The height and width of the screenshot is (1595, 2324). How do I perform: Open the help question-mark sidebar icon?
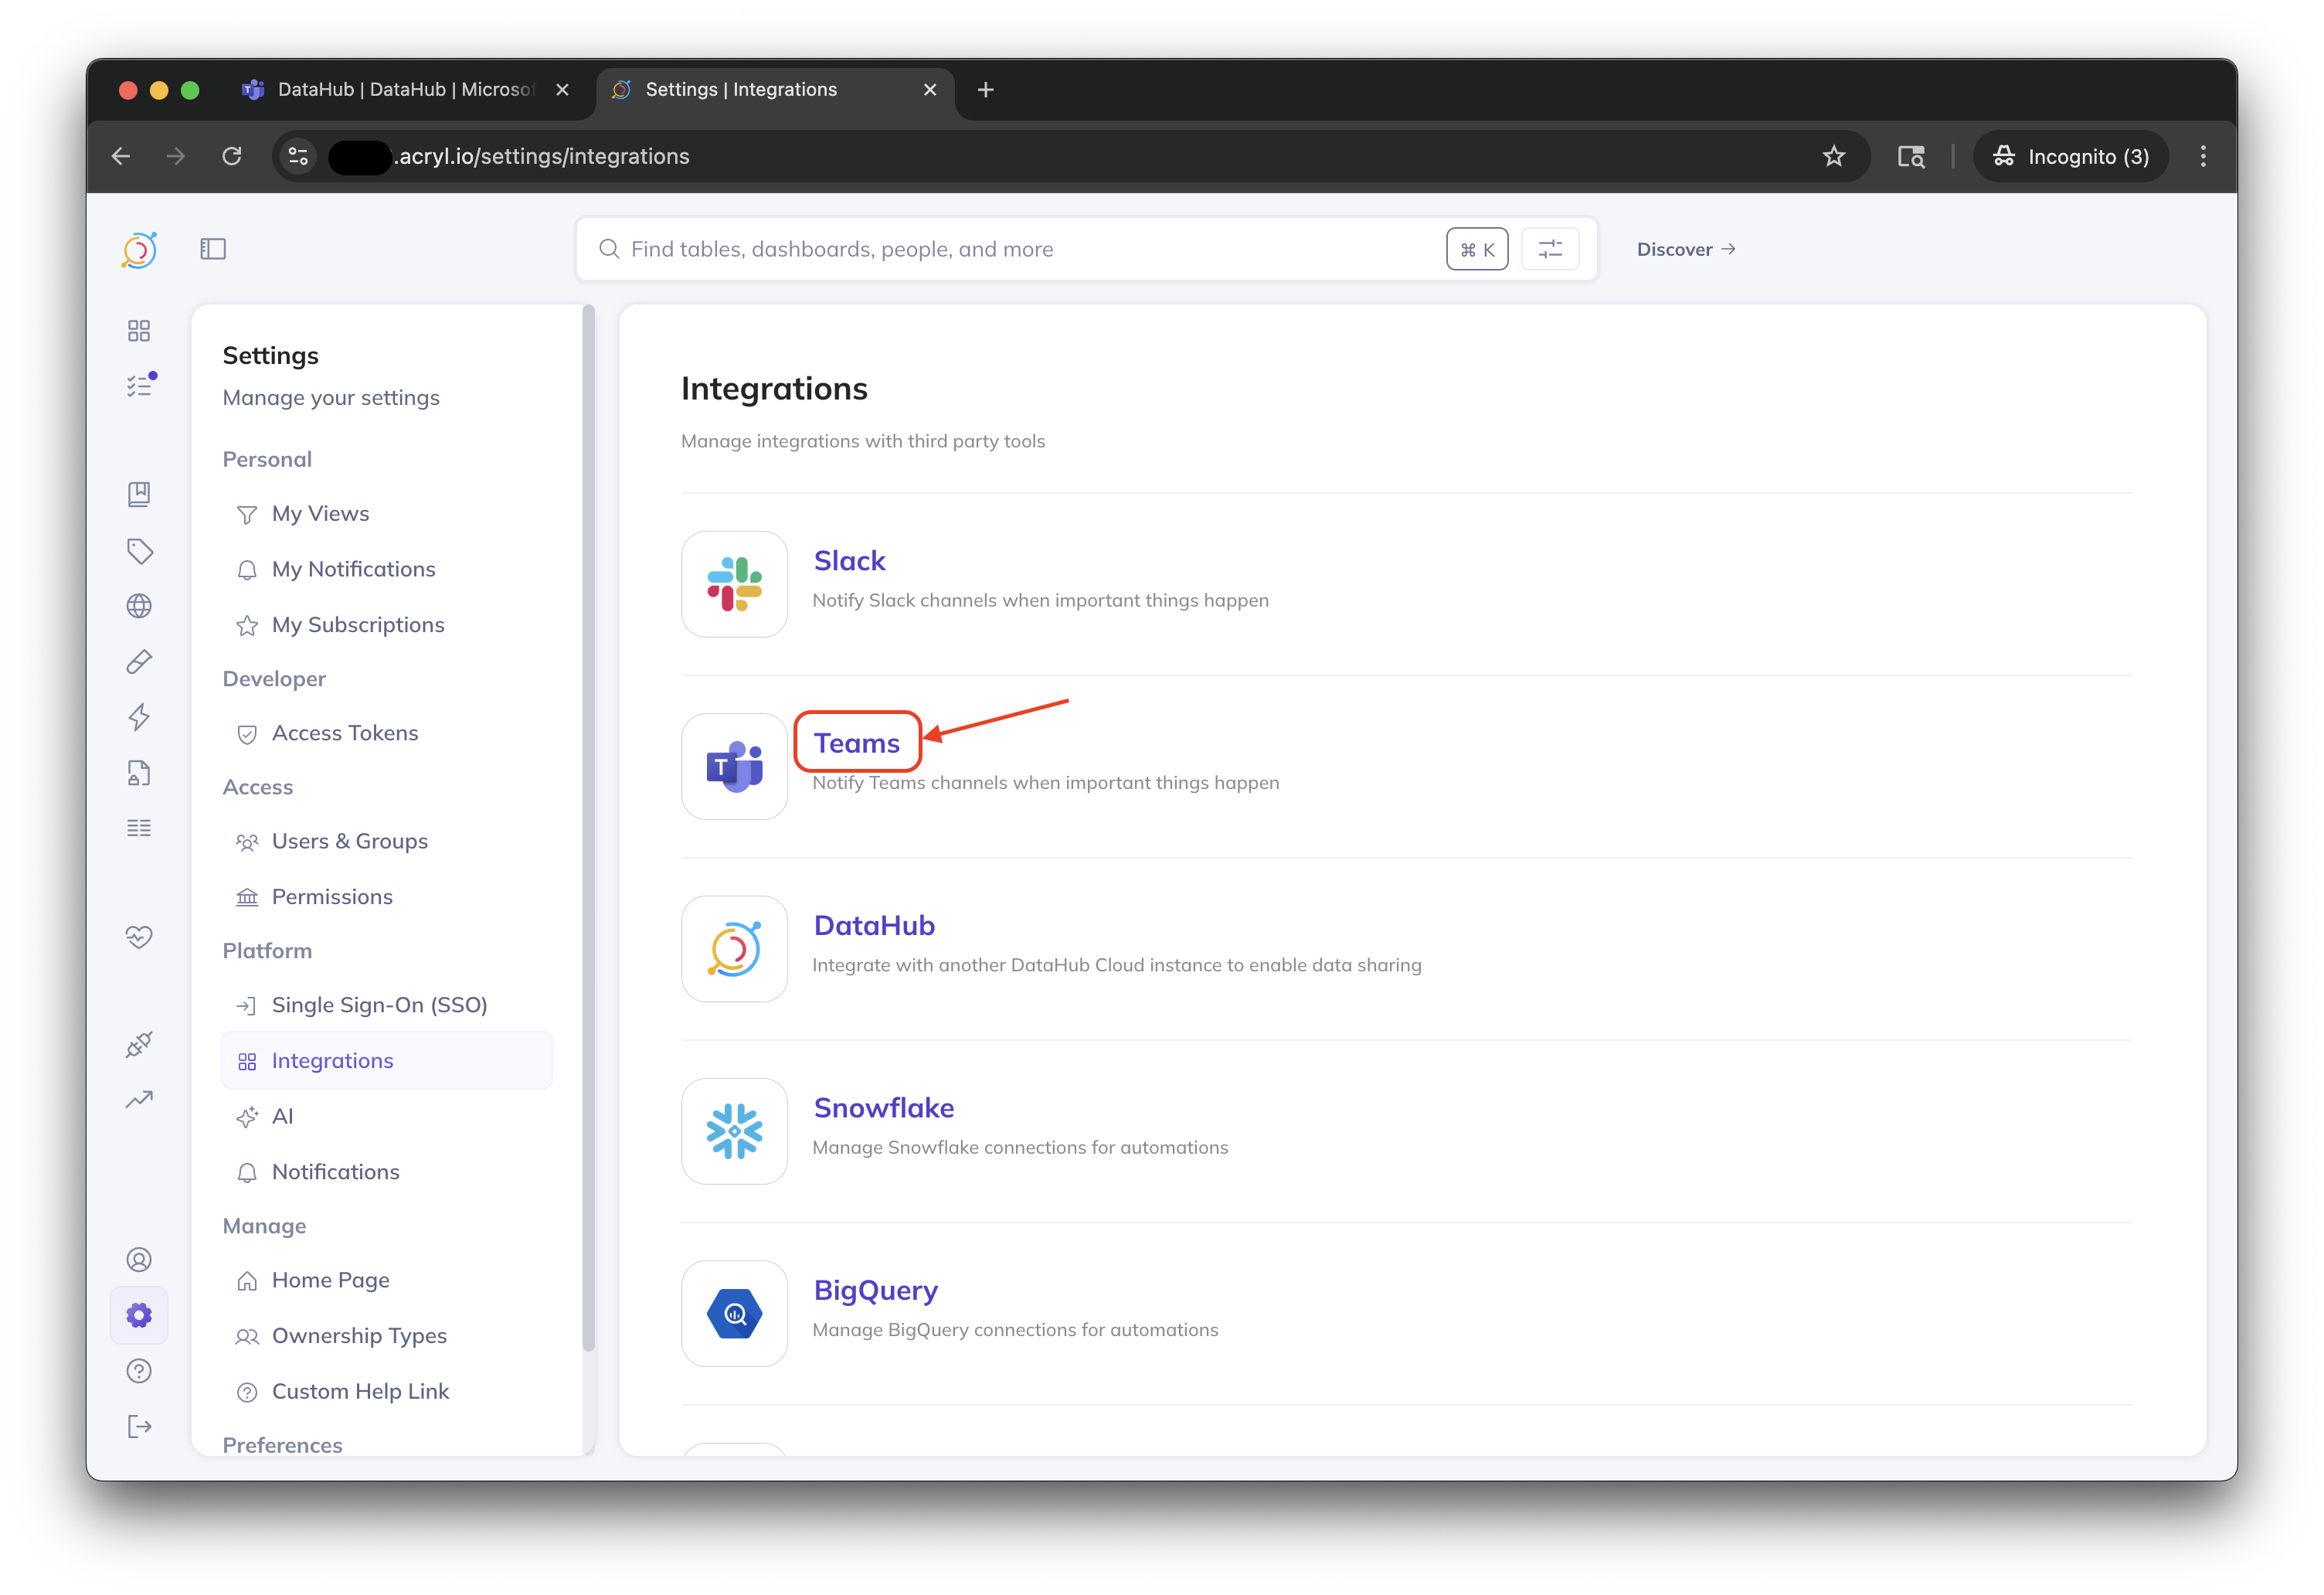click(x=139, y=1371)
